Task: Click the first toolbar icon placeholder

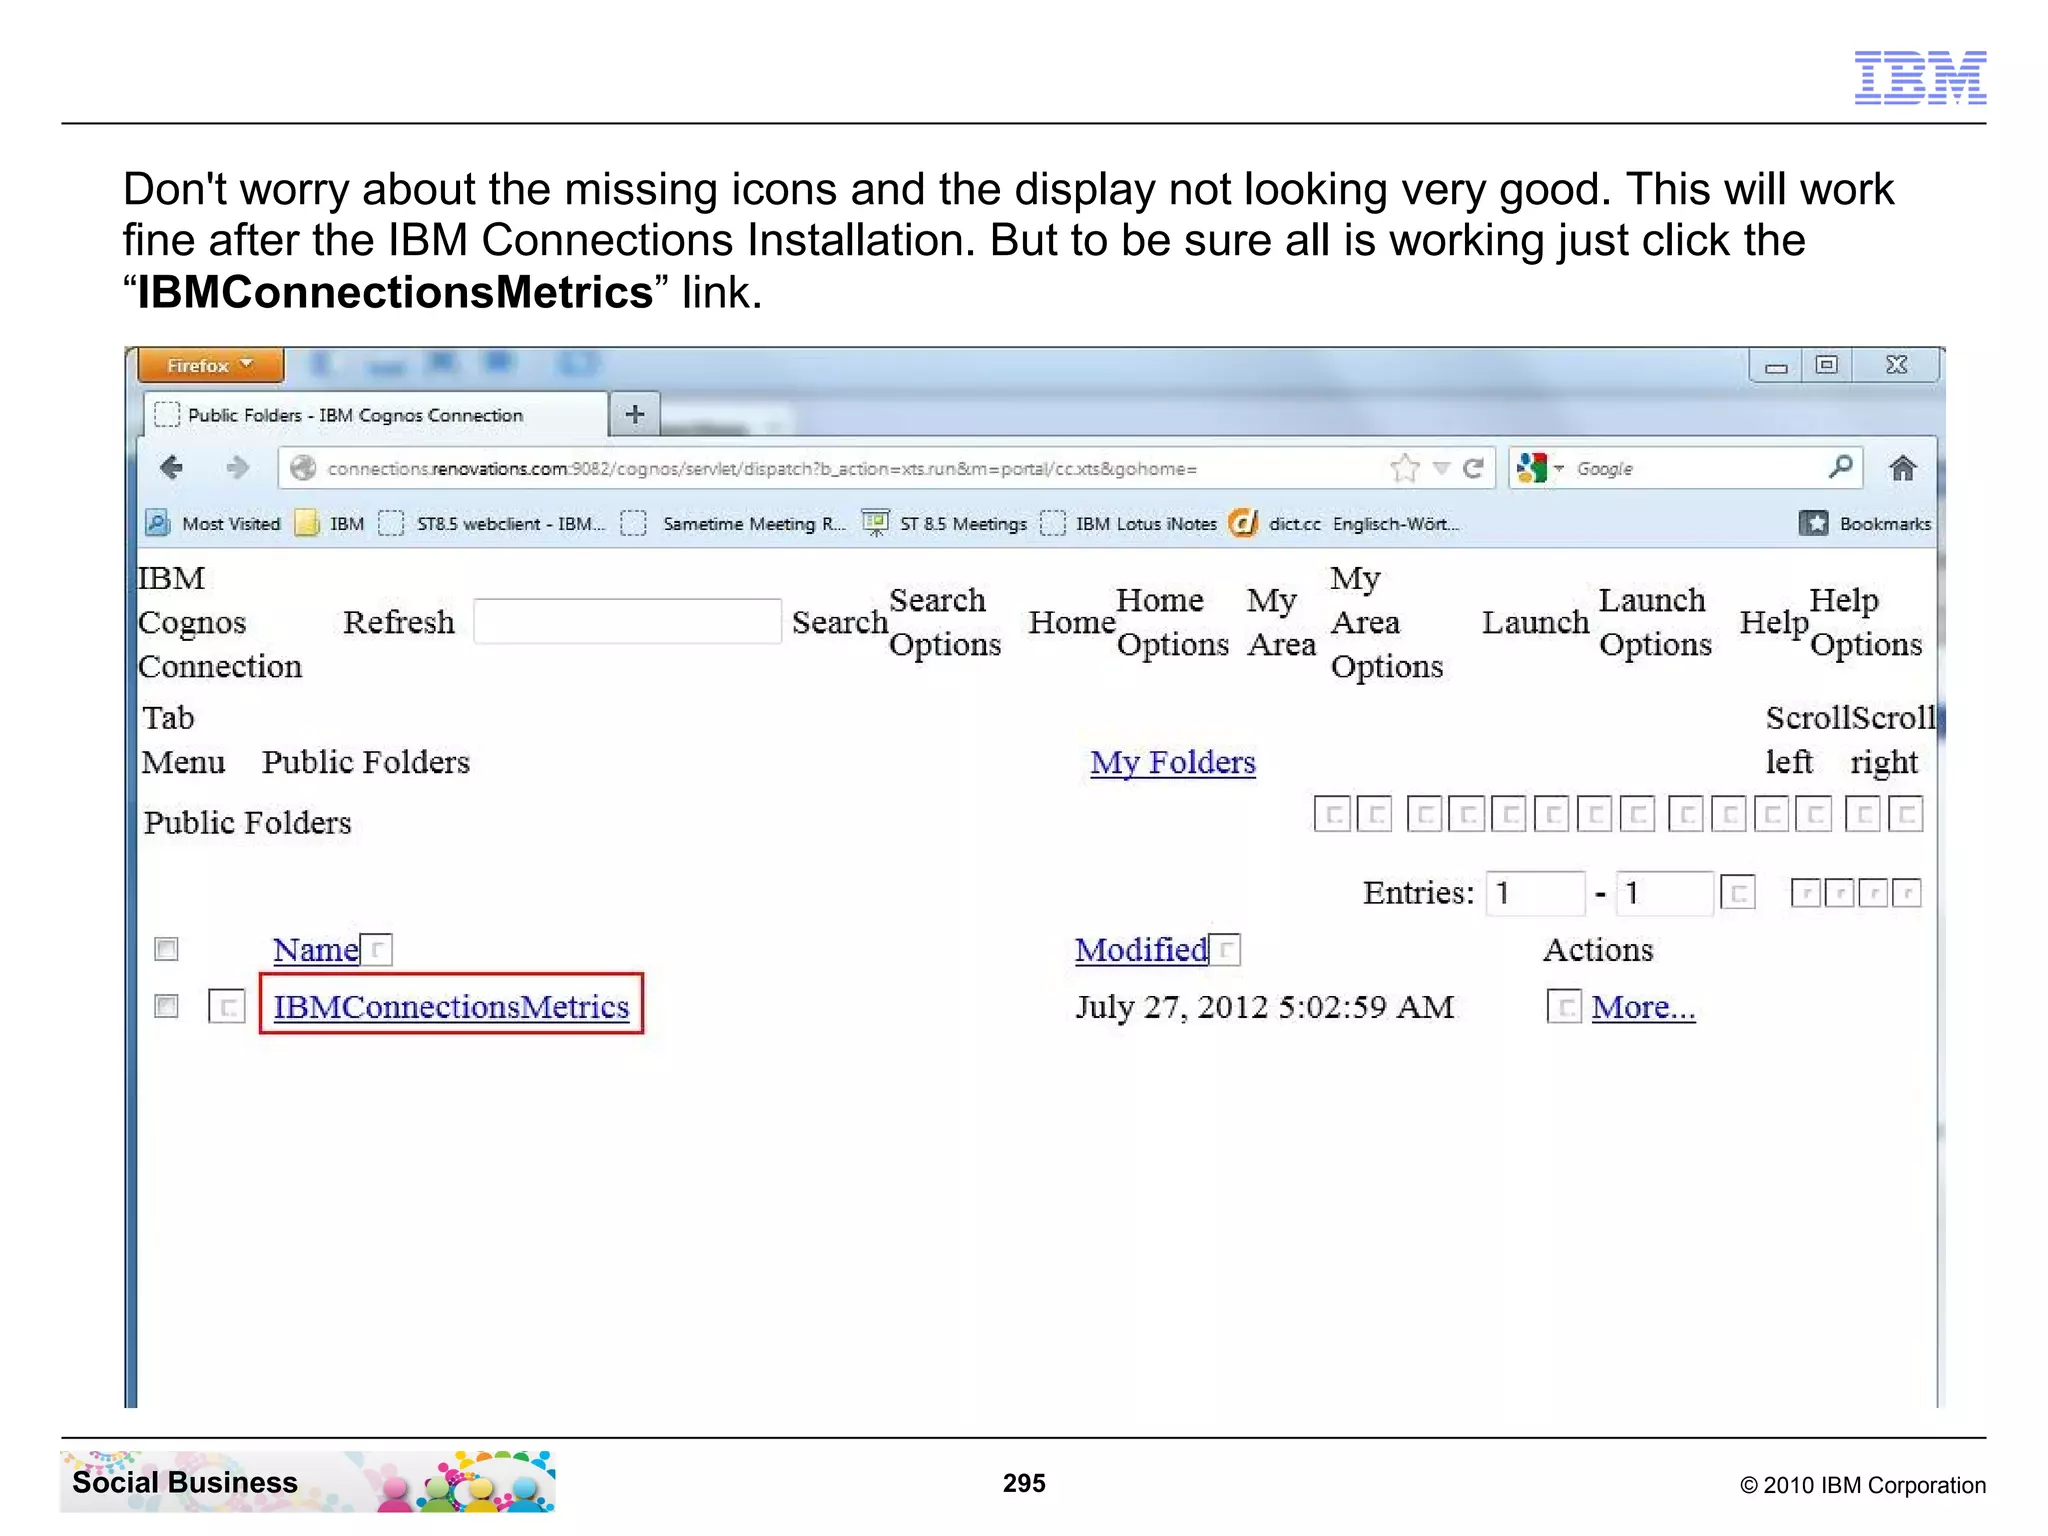Action: coord(1332,814)
